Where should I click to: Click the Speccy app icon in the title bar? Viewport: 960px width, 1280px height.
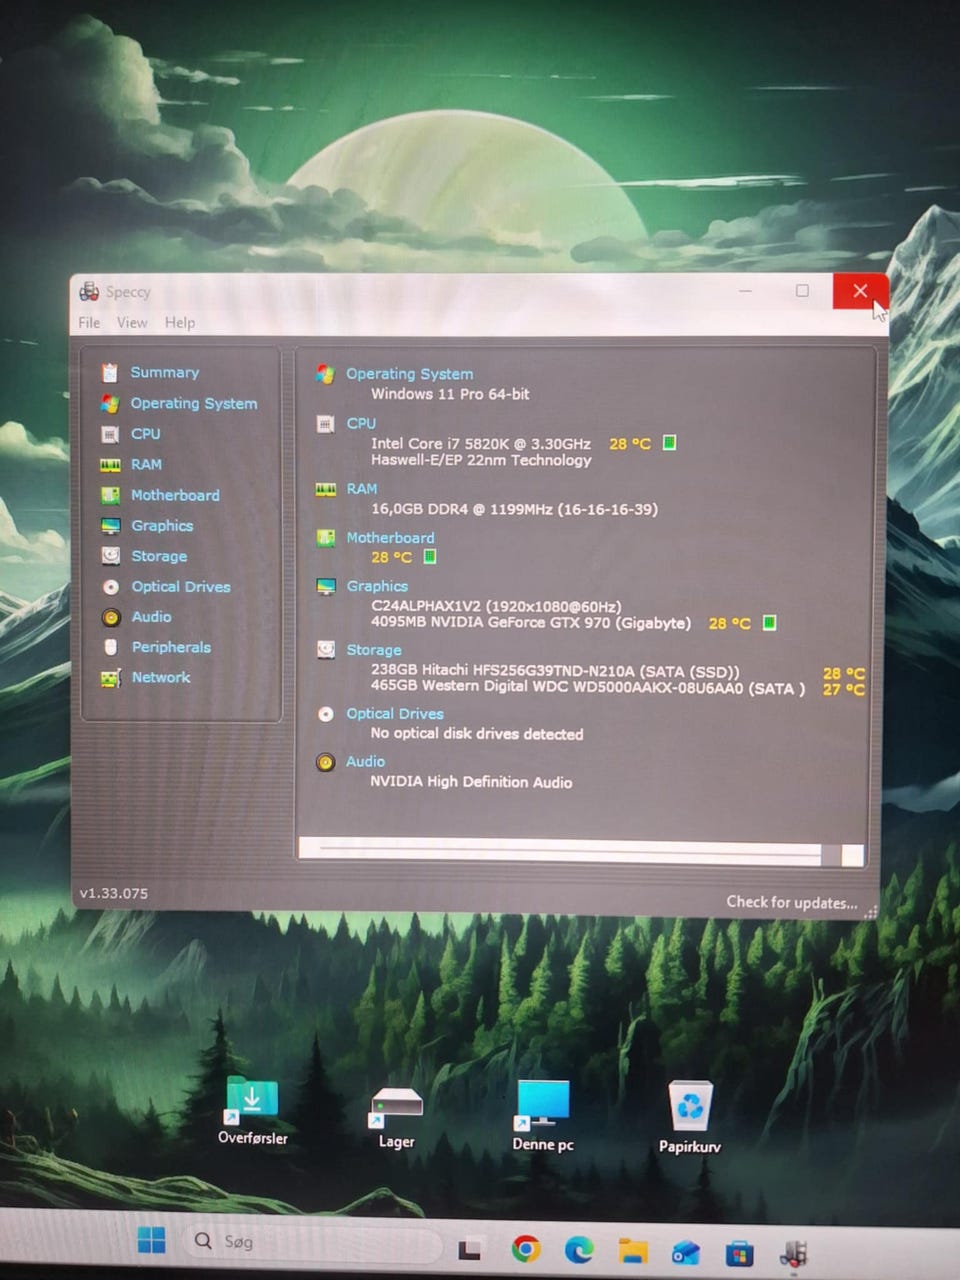coord(89,292)
